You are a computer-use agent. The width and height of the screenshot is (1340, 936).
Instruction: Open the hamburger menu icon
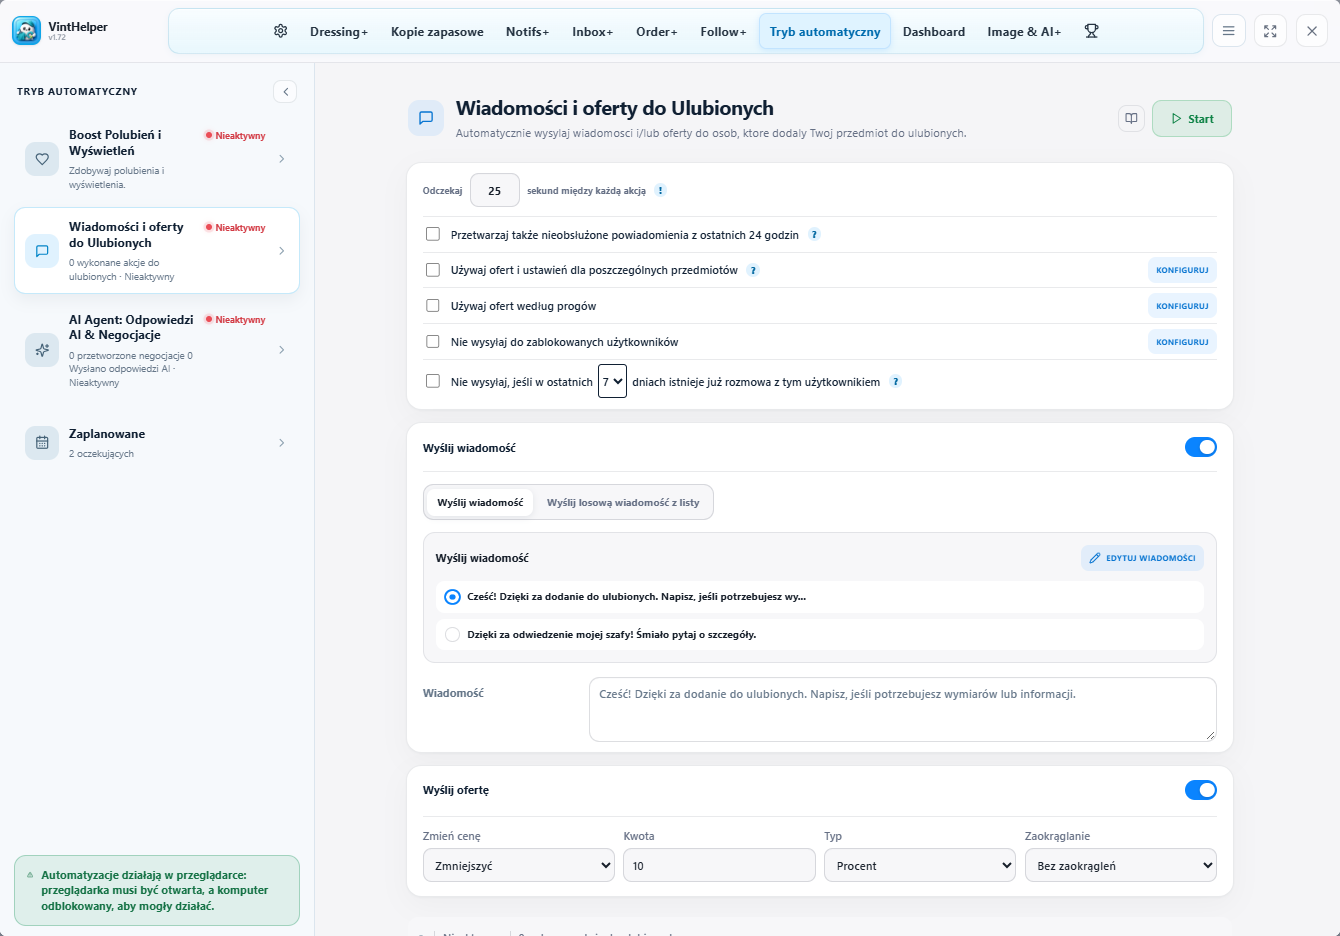click(x=1229, y=31)
